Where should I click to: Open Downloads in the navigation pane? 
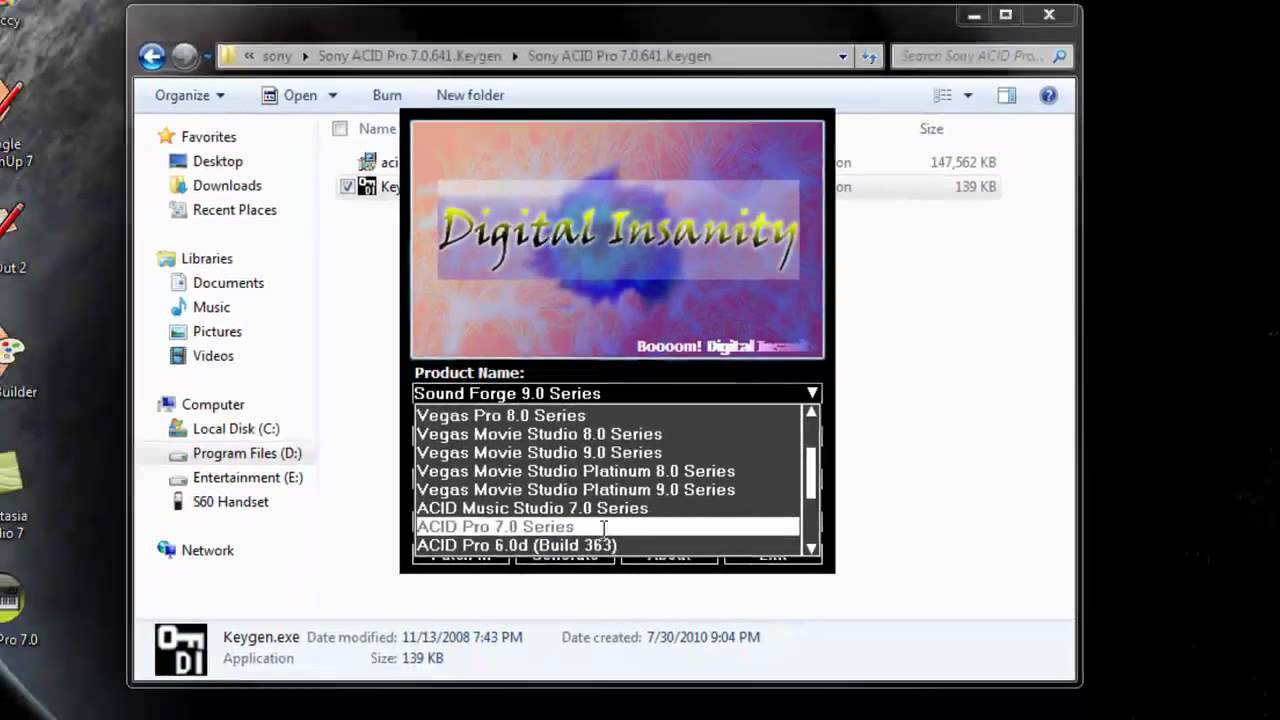point(227,185)
